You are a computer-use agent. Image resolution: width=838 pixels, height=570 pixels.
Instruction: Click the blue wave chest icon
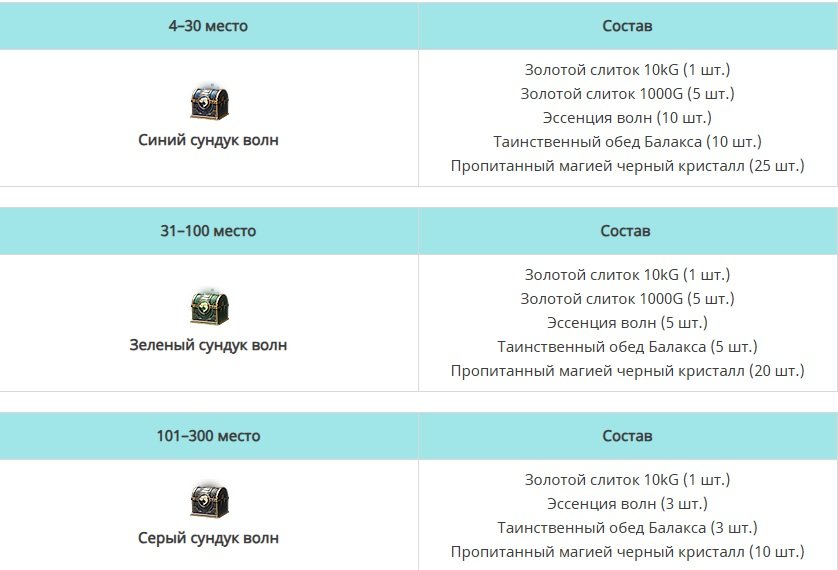210,103
